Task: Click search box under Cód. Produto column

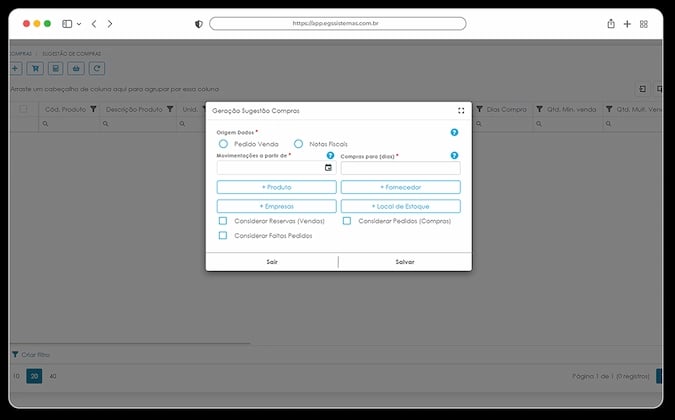Action: [x=69, y=124]
